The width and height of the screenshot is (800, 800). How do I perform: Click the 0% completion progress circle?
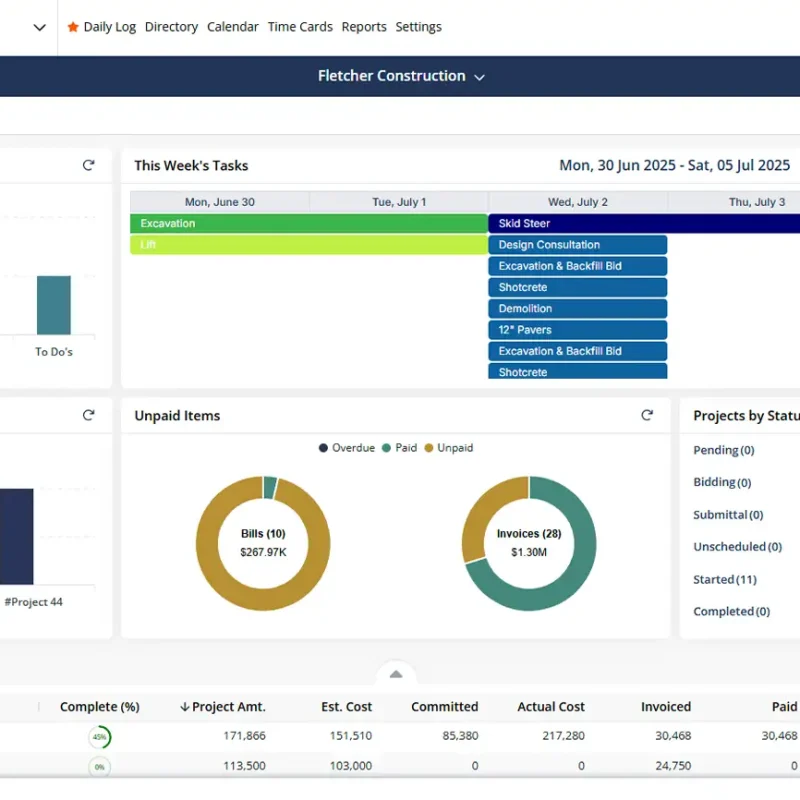coord(99,767)
